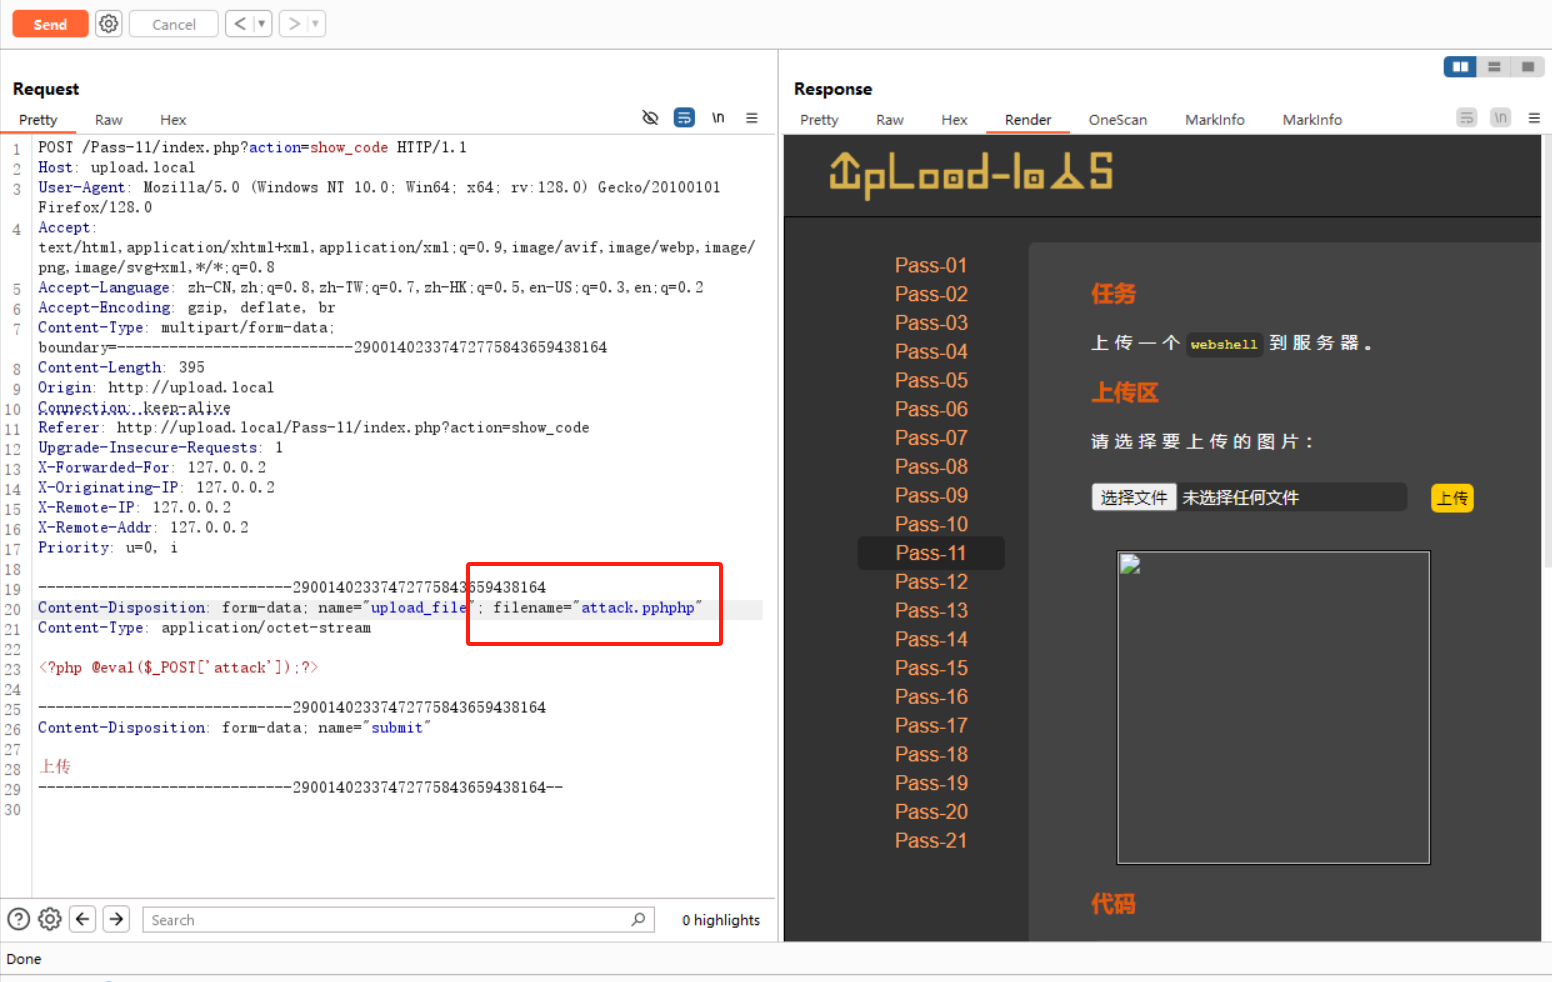Image resolution: width=1552 pixels, height=982 pixels.
Task: Open the Response panel hamburger menu
Action: (x=1534, y=118)
